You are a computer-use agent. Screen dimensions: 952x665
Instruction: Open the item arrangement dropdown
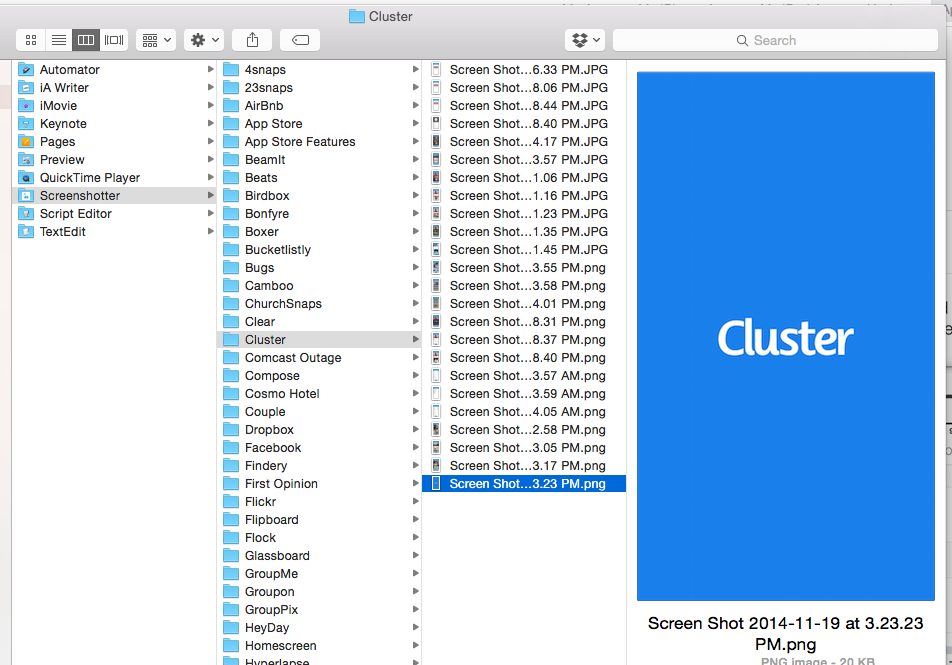(156, 40)
